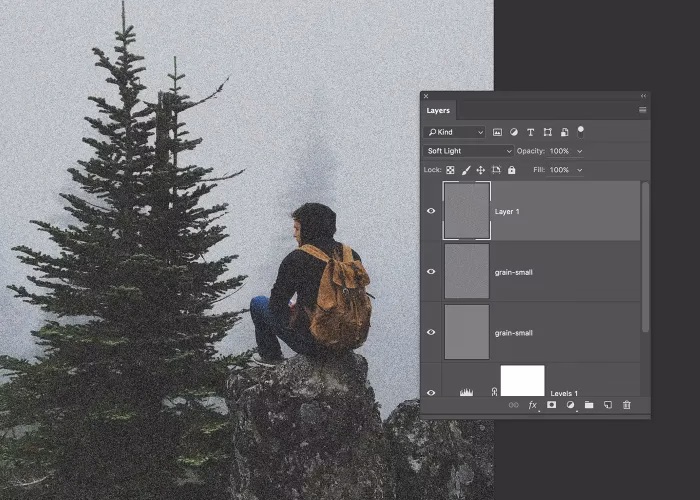Select the Layer 1 thumbnail
This screenshot has height=500, width=700.
(467, 210)
